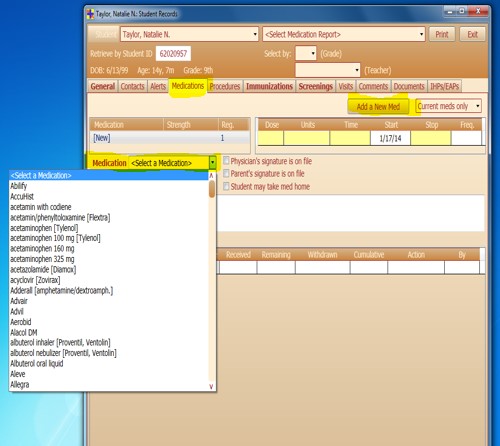
Task: Click the Time cell in schedule grid
Action: [350, 138]
